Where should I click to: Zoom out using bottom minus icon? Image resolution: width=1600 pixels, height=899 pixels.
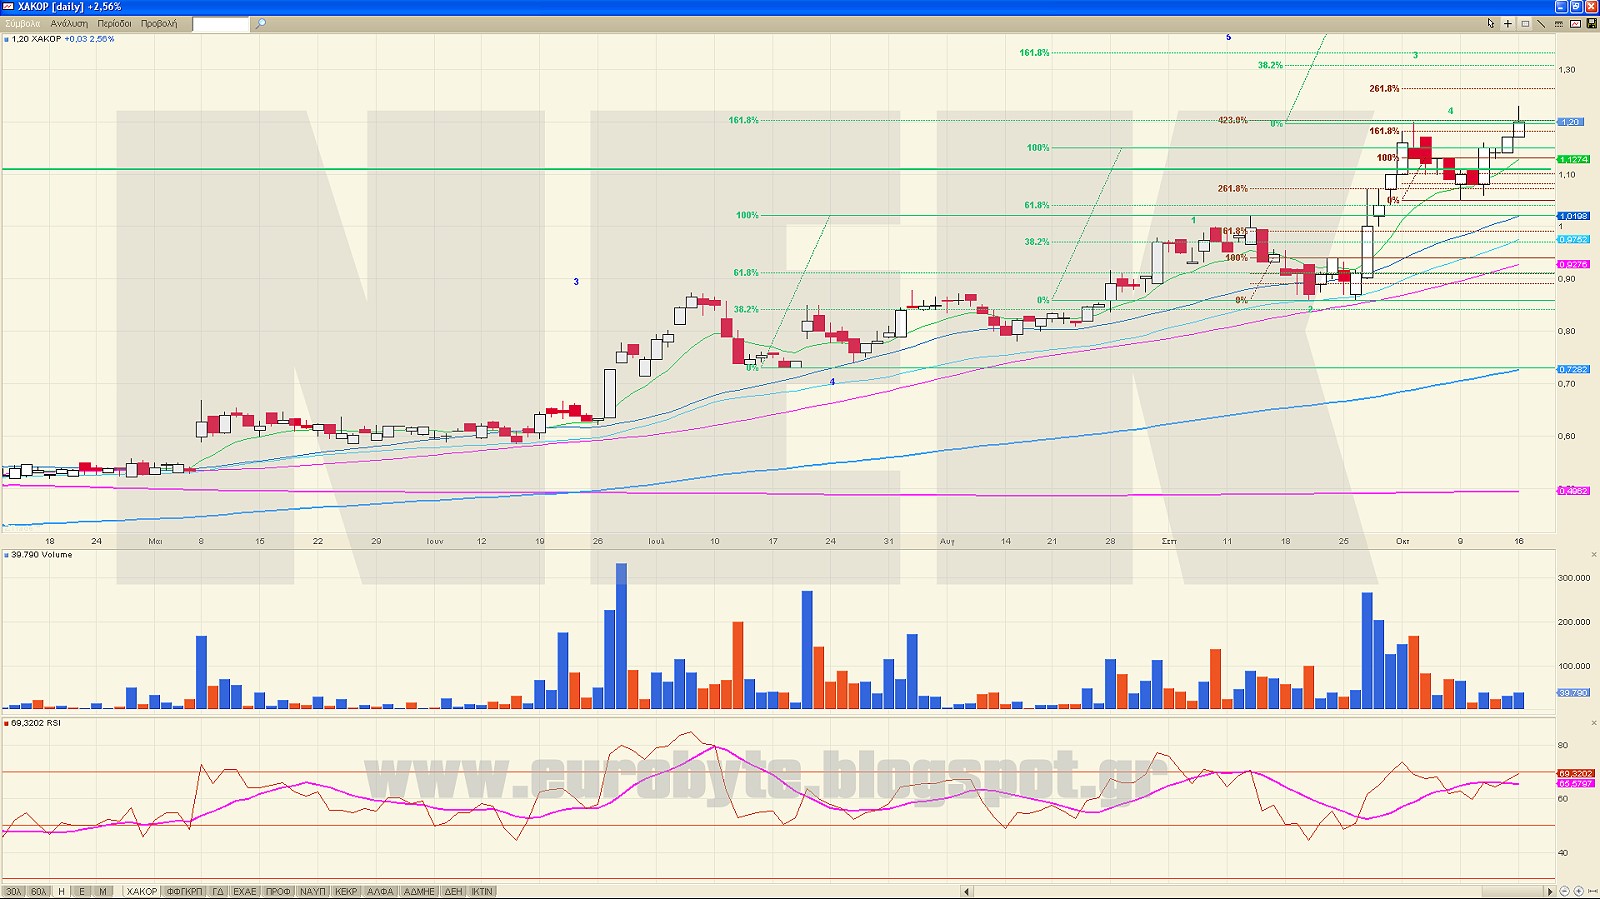[1564, 891]
